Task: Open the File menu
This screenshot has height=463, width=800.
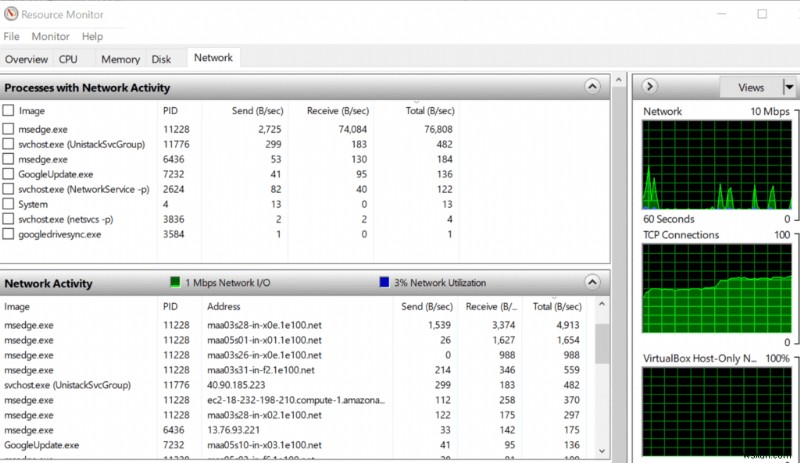Action: pos(11,37)
